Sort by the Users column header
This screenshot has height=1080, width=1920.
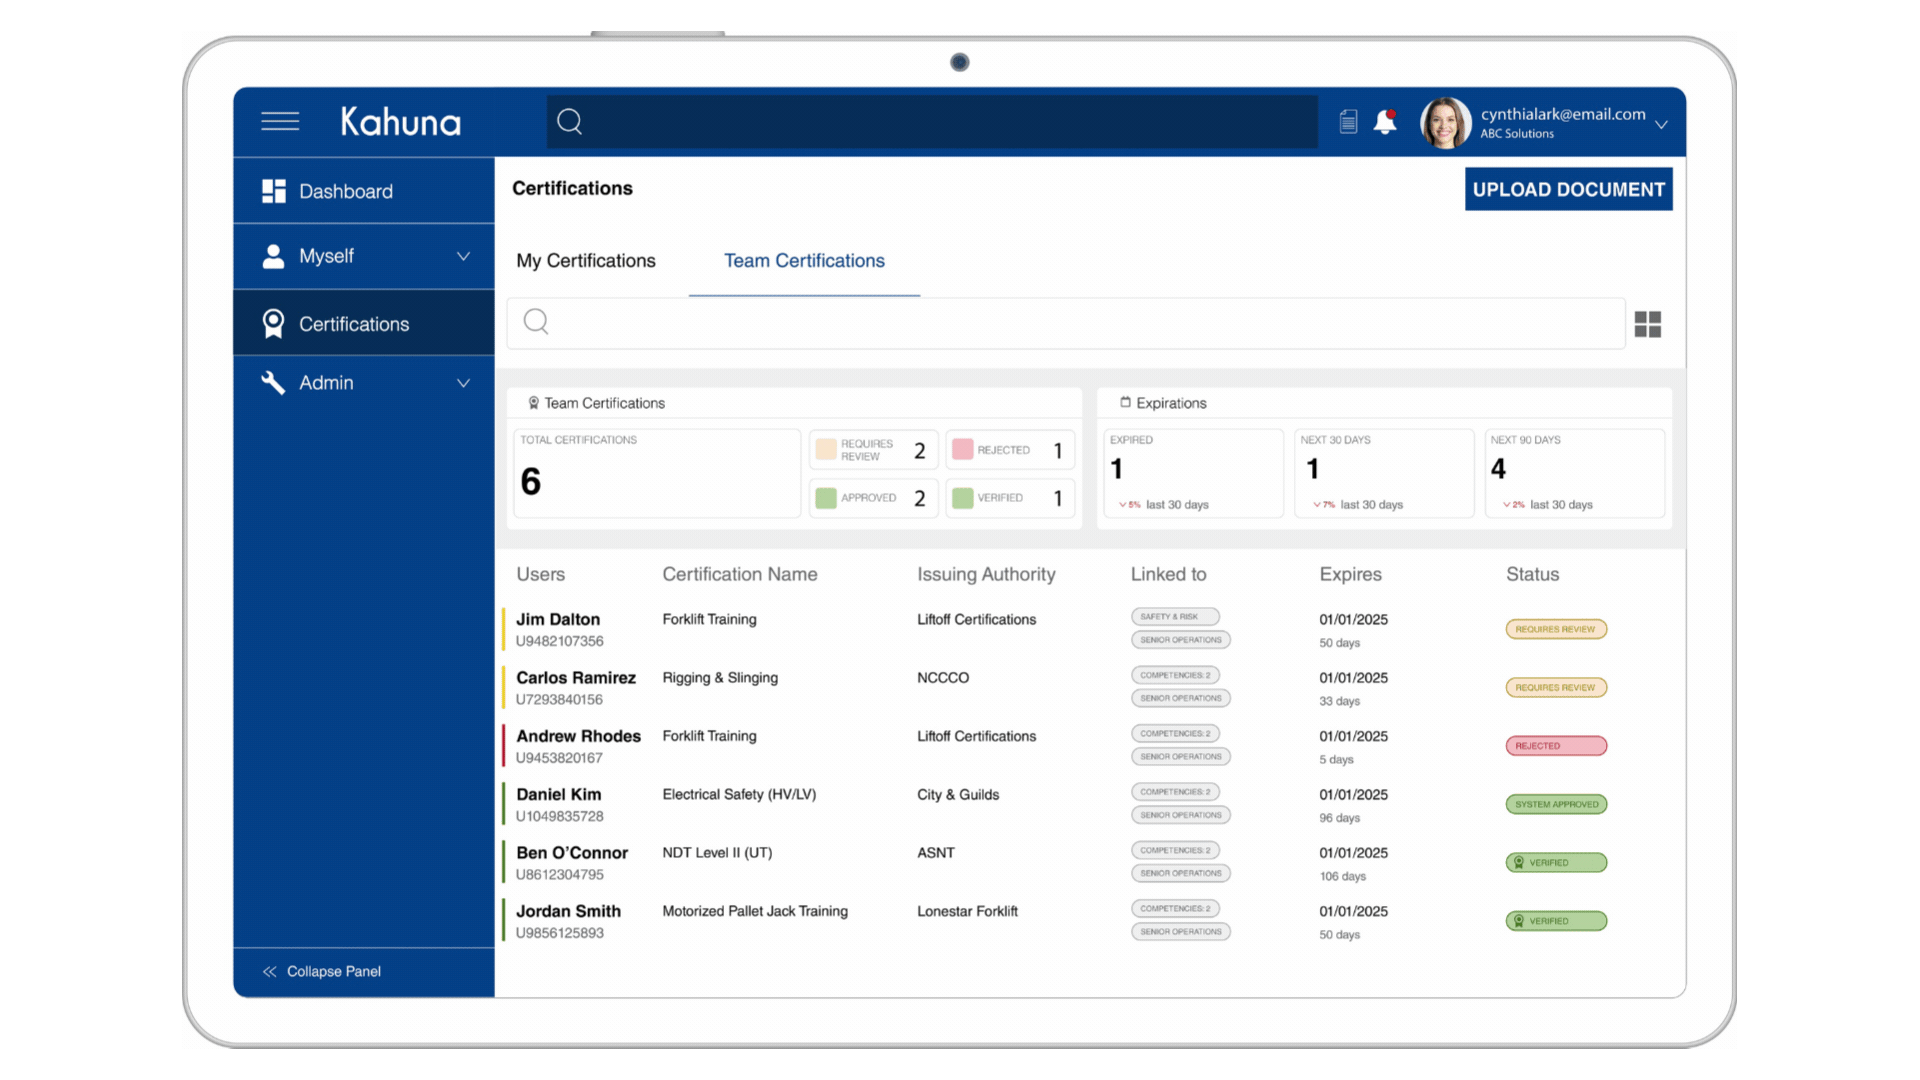click(541, 574)
